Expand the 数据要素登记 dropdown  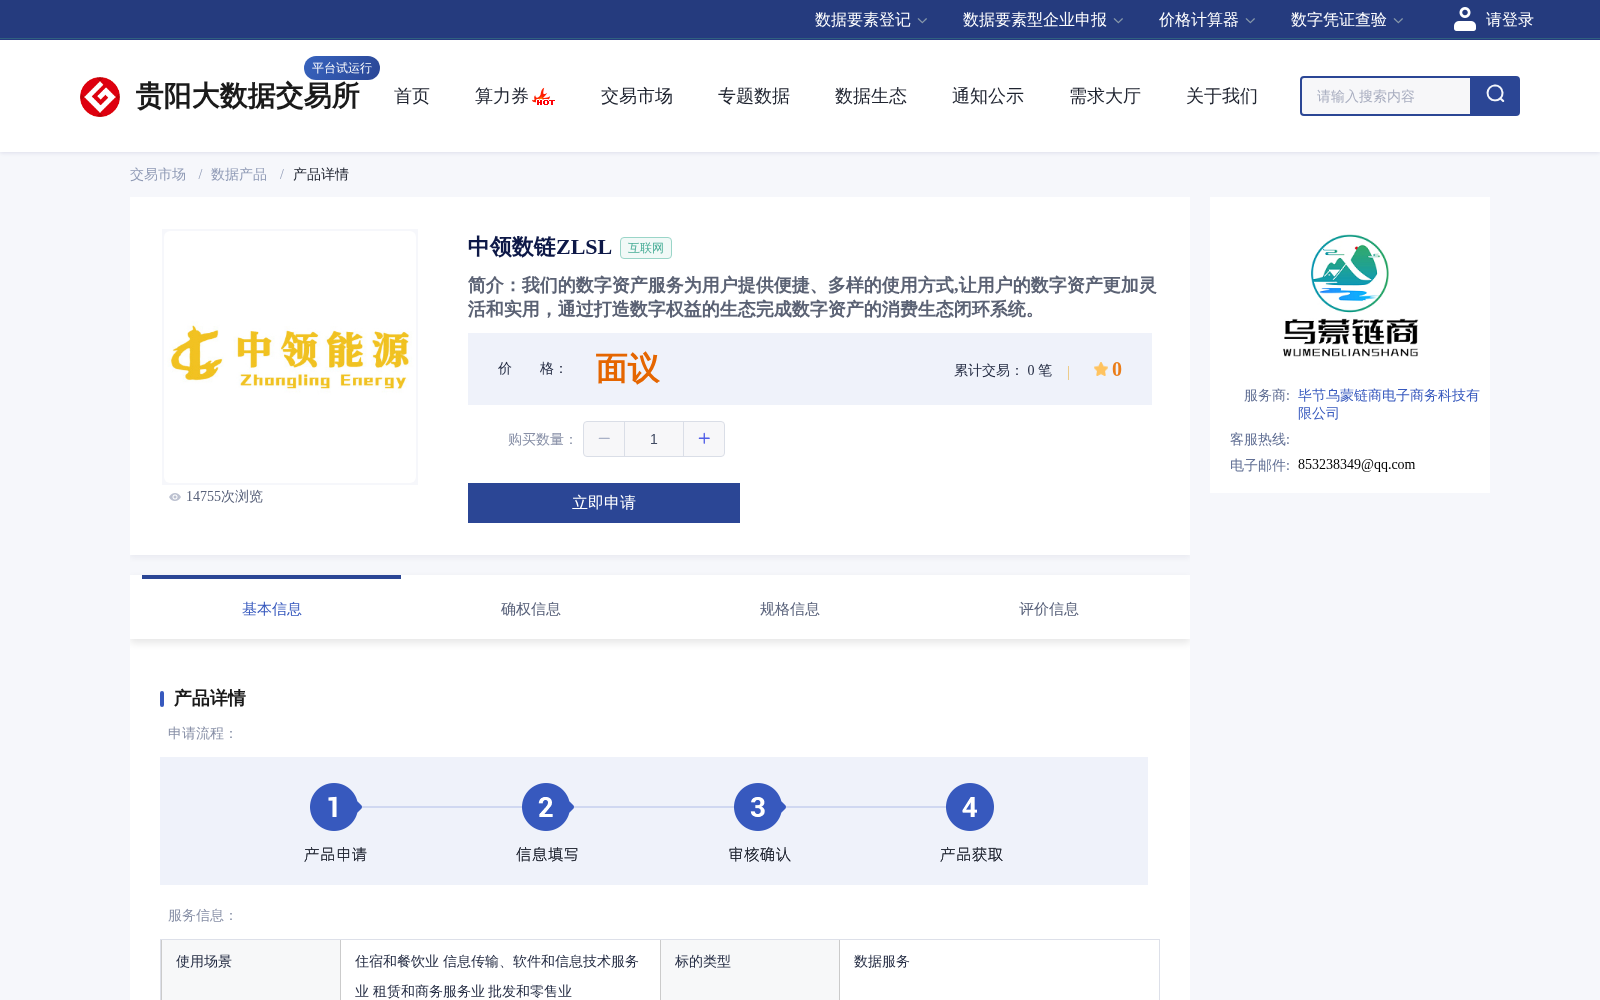[x=871, y=20]
